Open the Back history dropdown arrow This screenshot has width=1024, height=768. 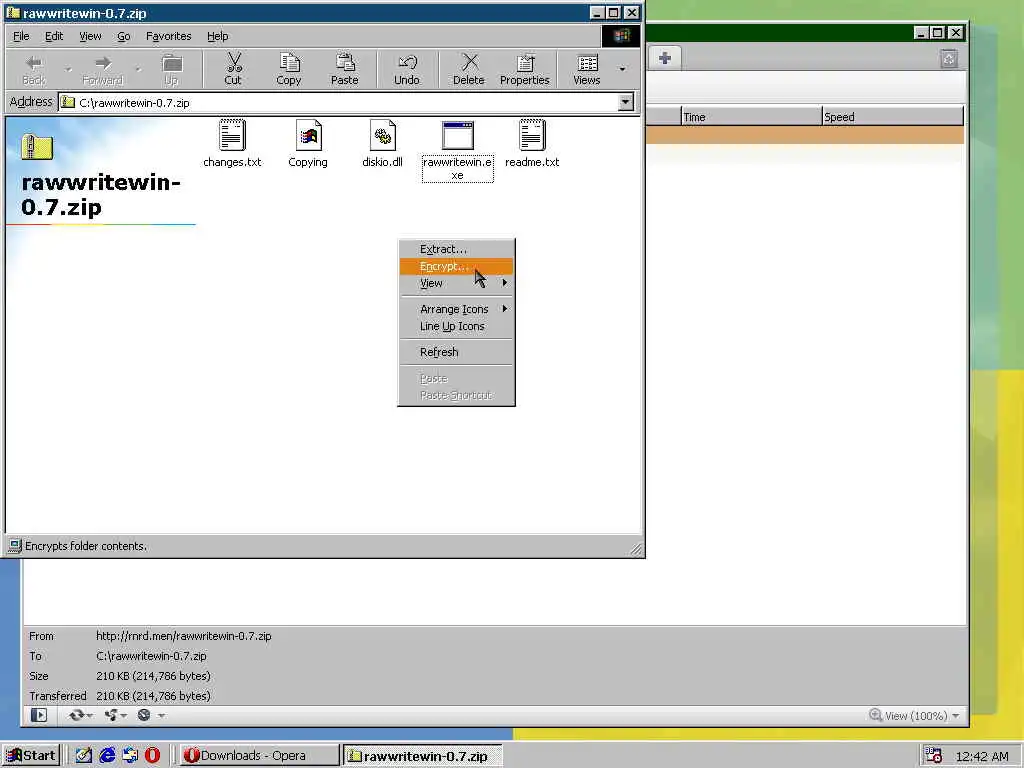pos(68,69)
